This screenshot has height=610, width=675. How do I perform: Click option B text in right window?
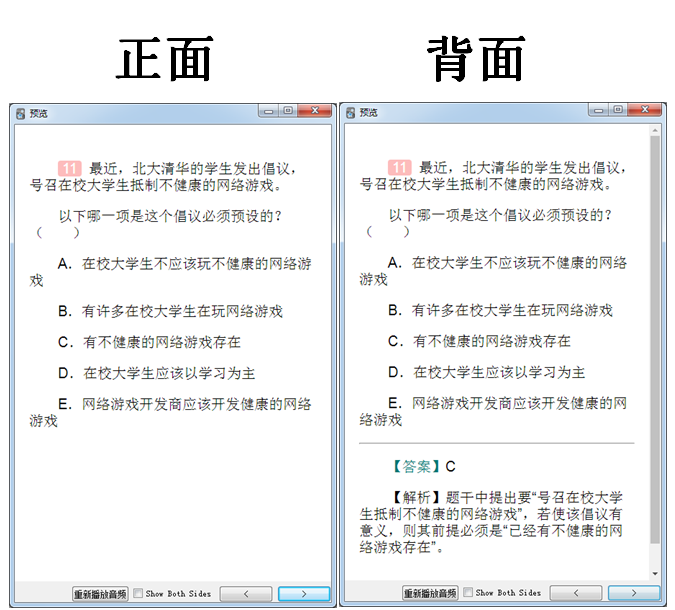coord(500,310)
